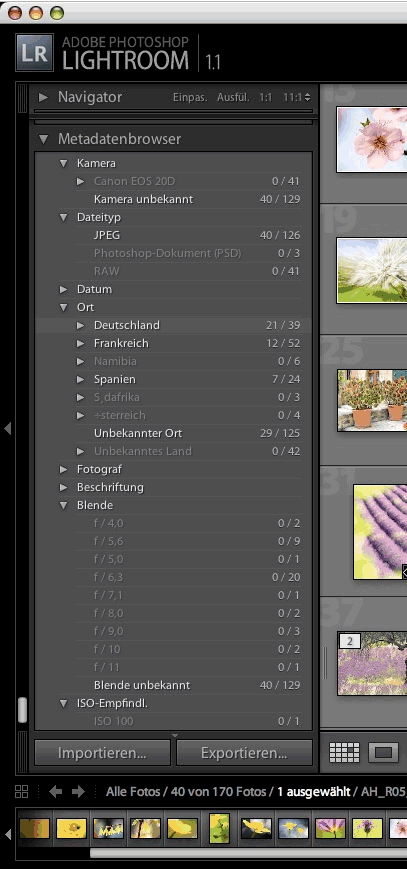Collapse the Metadatenbrowser panel
This screenshot has height=869, width=407.
43,139
